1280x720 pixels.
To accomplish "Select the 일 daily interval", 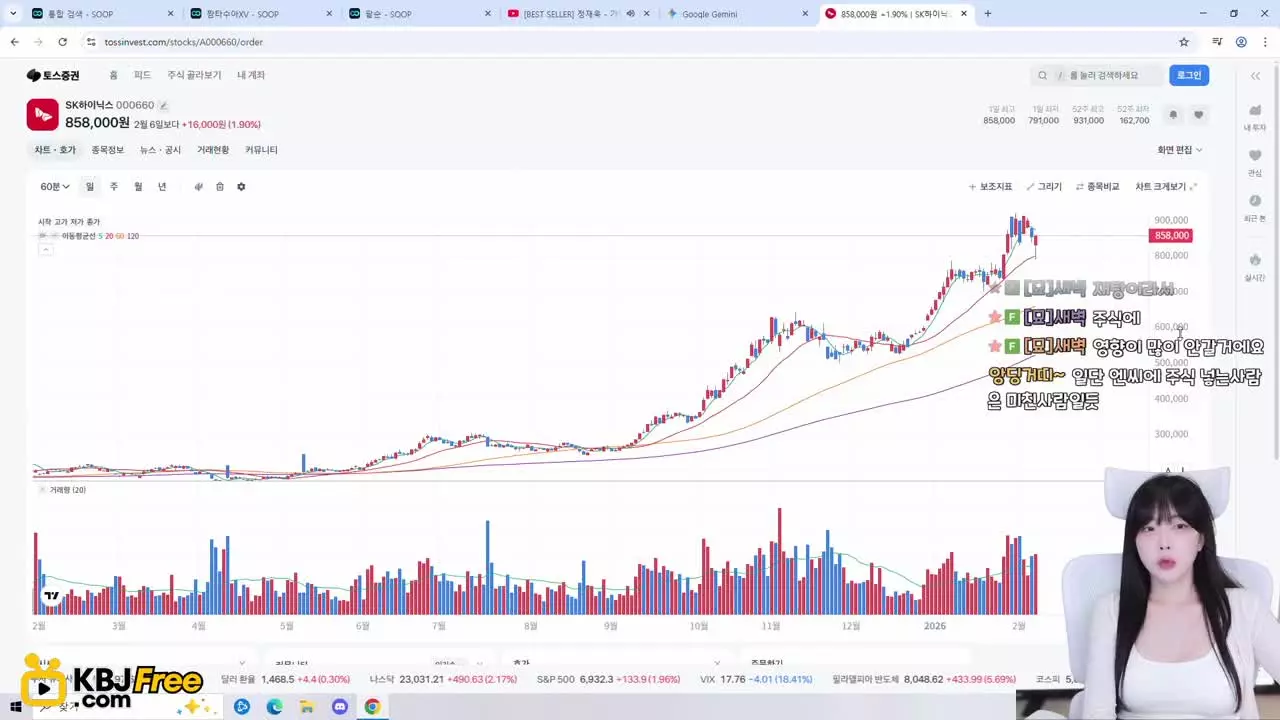I will [90, 187].
